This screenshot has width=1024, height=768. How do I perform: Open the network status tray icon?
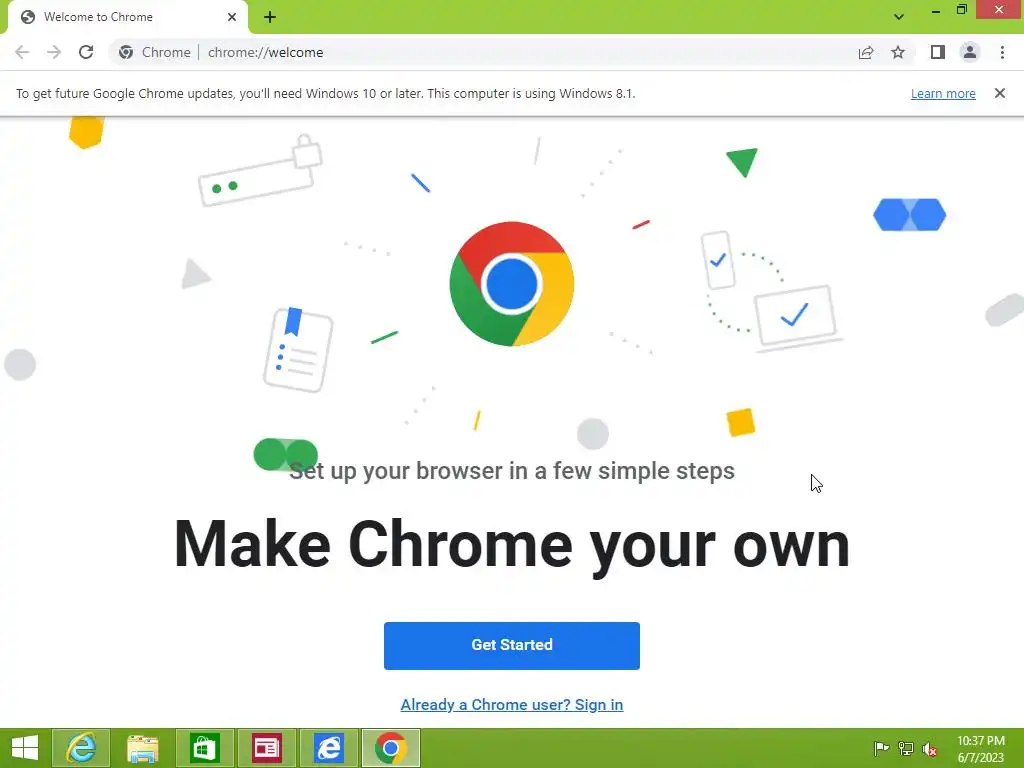[x=906, y=748]
